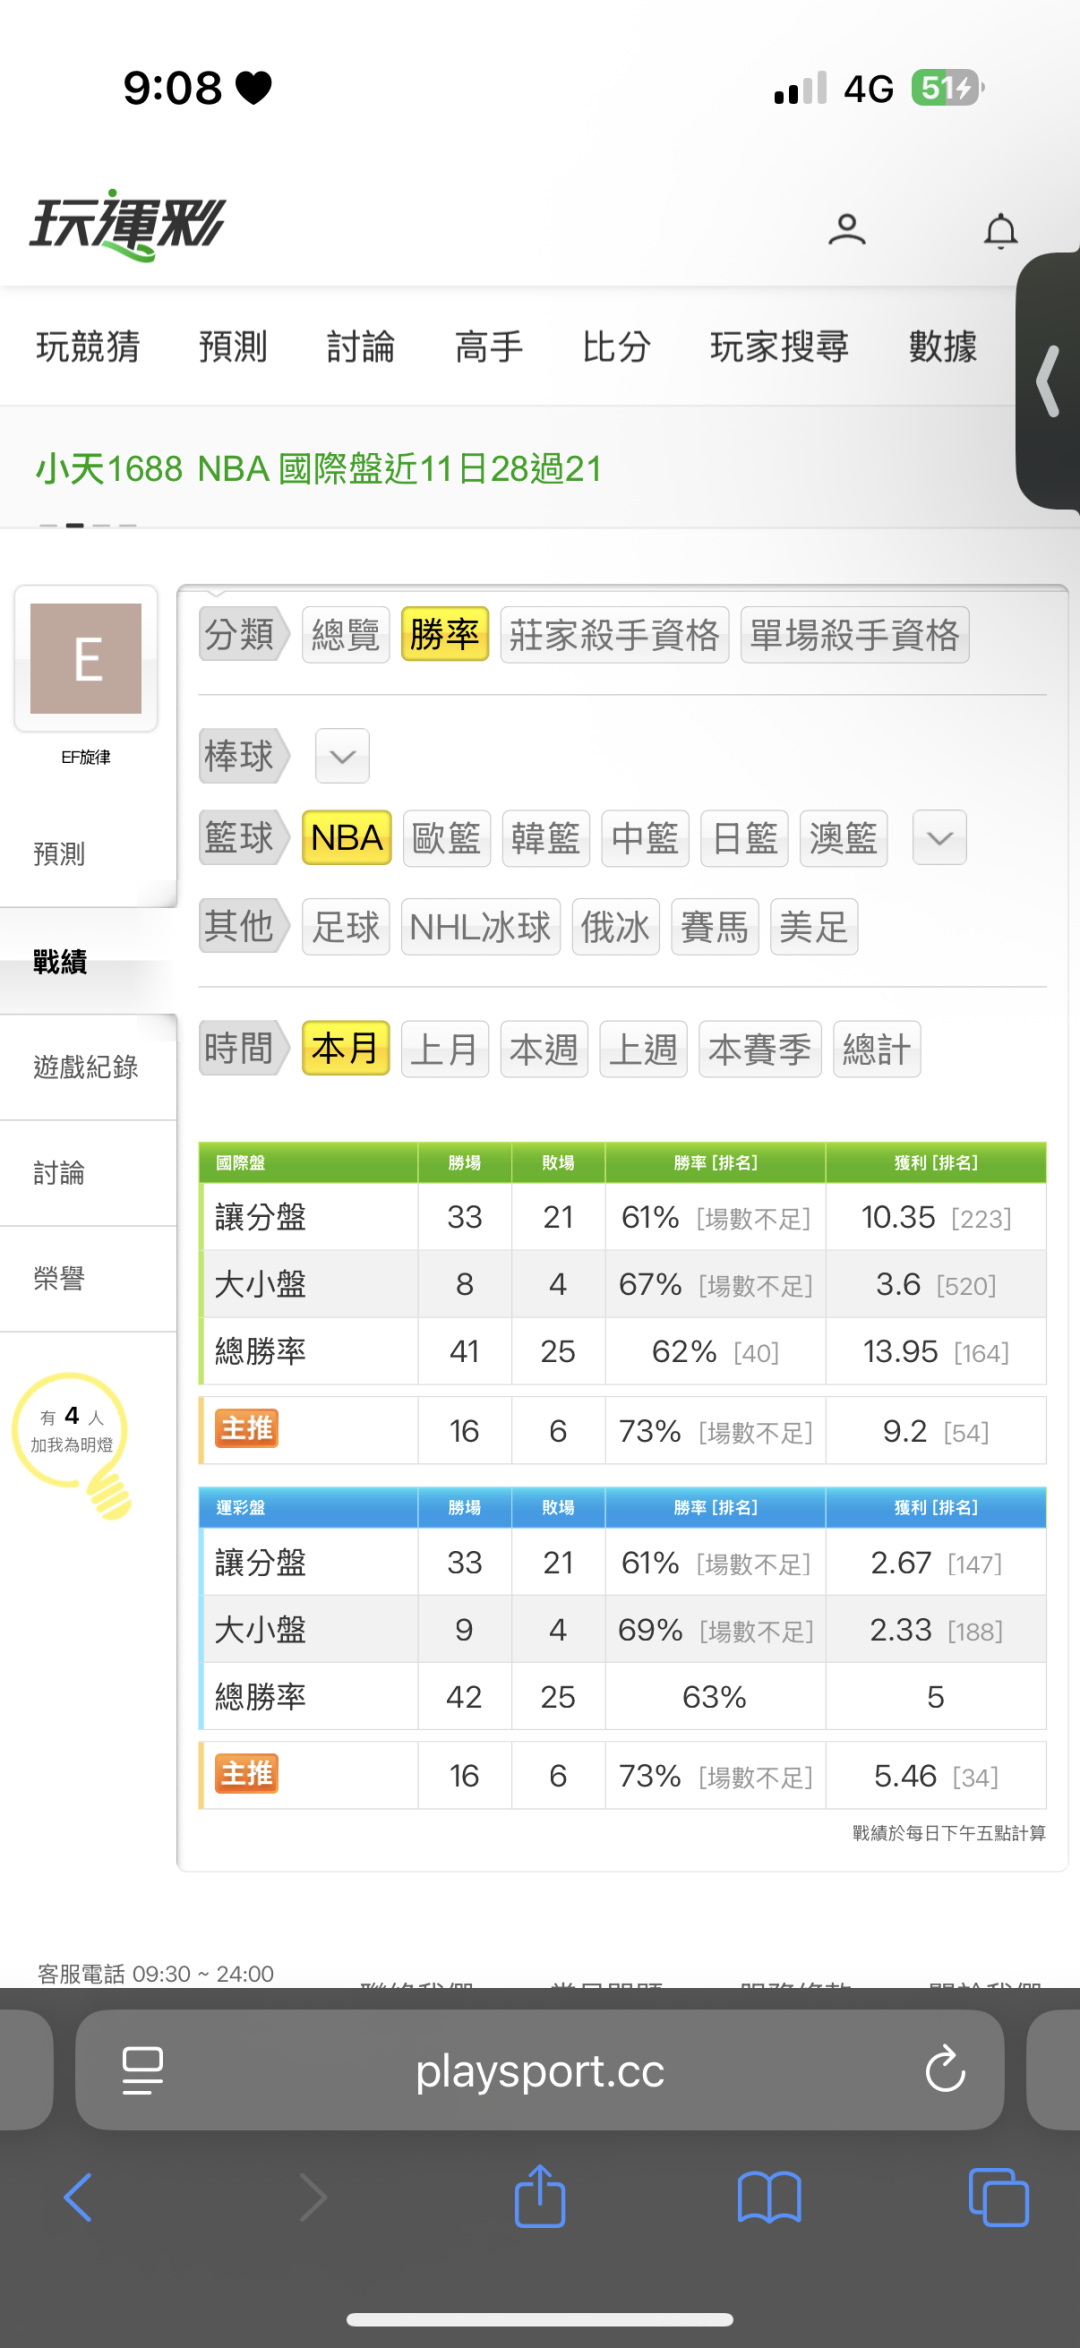
Task: Select the 日籃 league filter
Action: 745,838
